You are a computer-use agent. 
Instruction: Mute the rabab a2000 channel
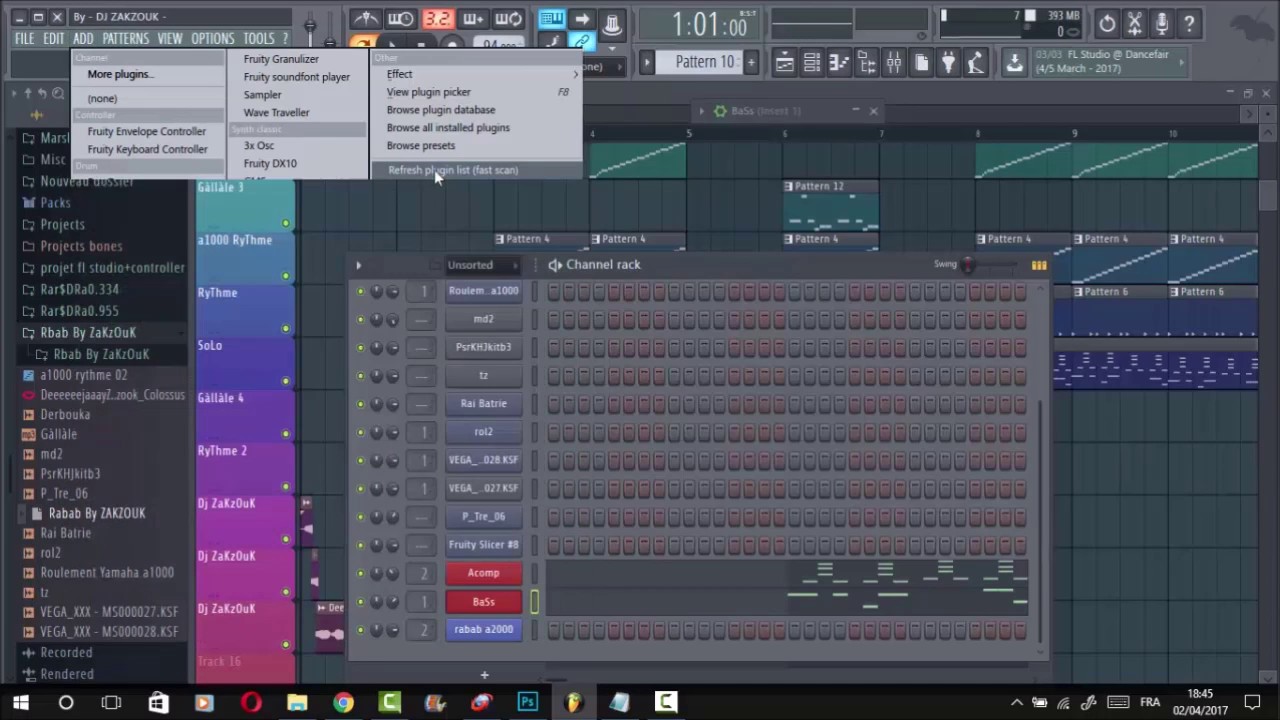click(x=360, y=629)
